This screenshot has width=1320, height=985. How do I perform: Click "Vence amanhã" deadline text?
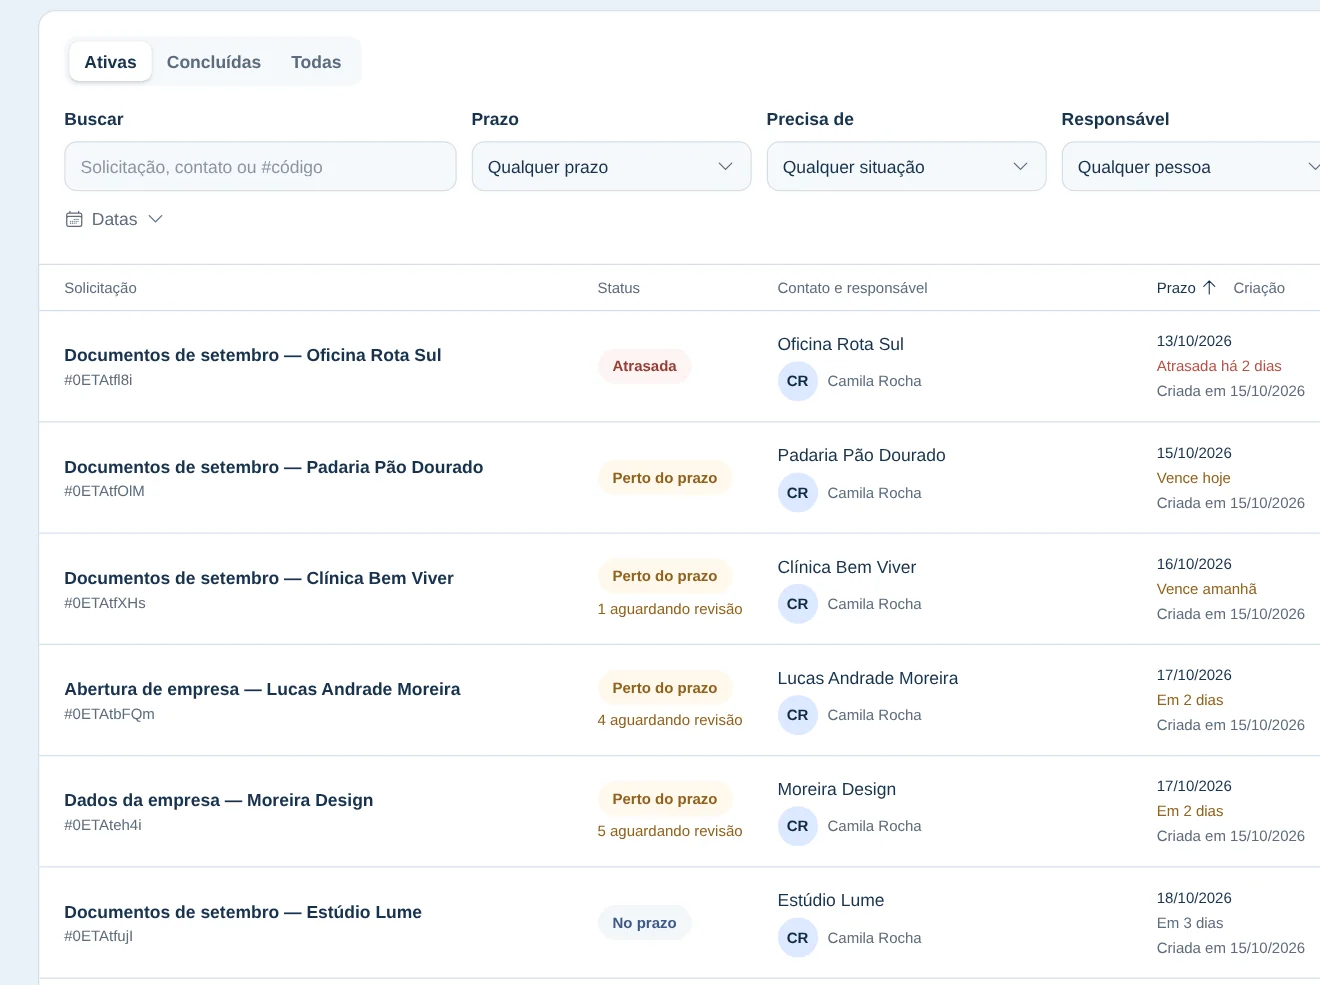[x=1207, y=589]
